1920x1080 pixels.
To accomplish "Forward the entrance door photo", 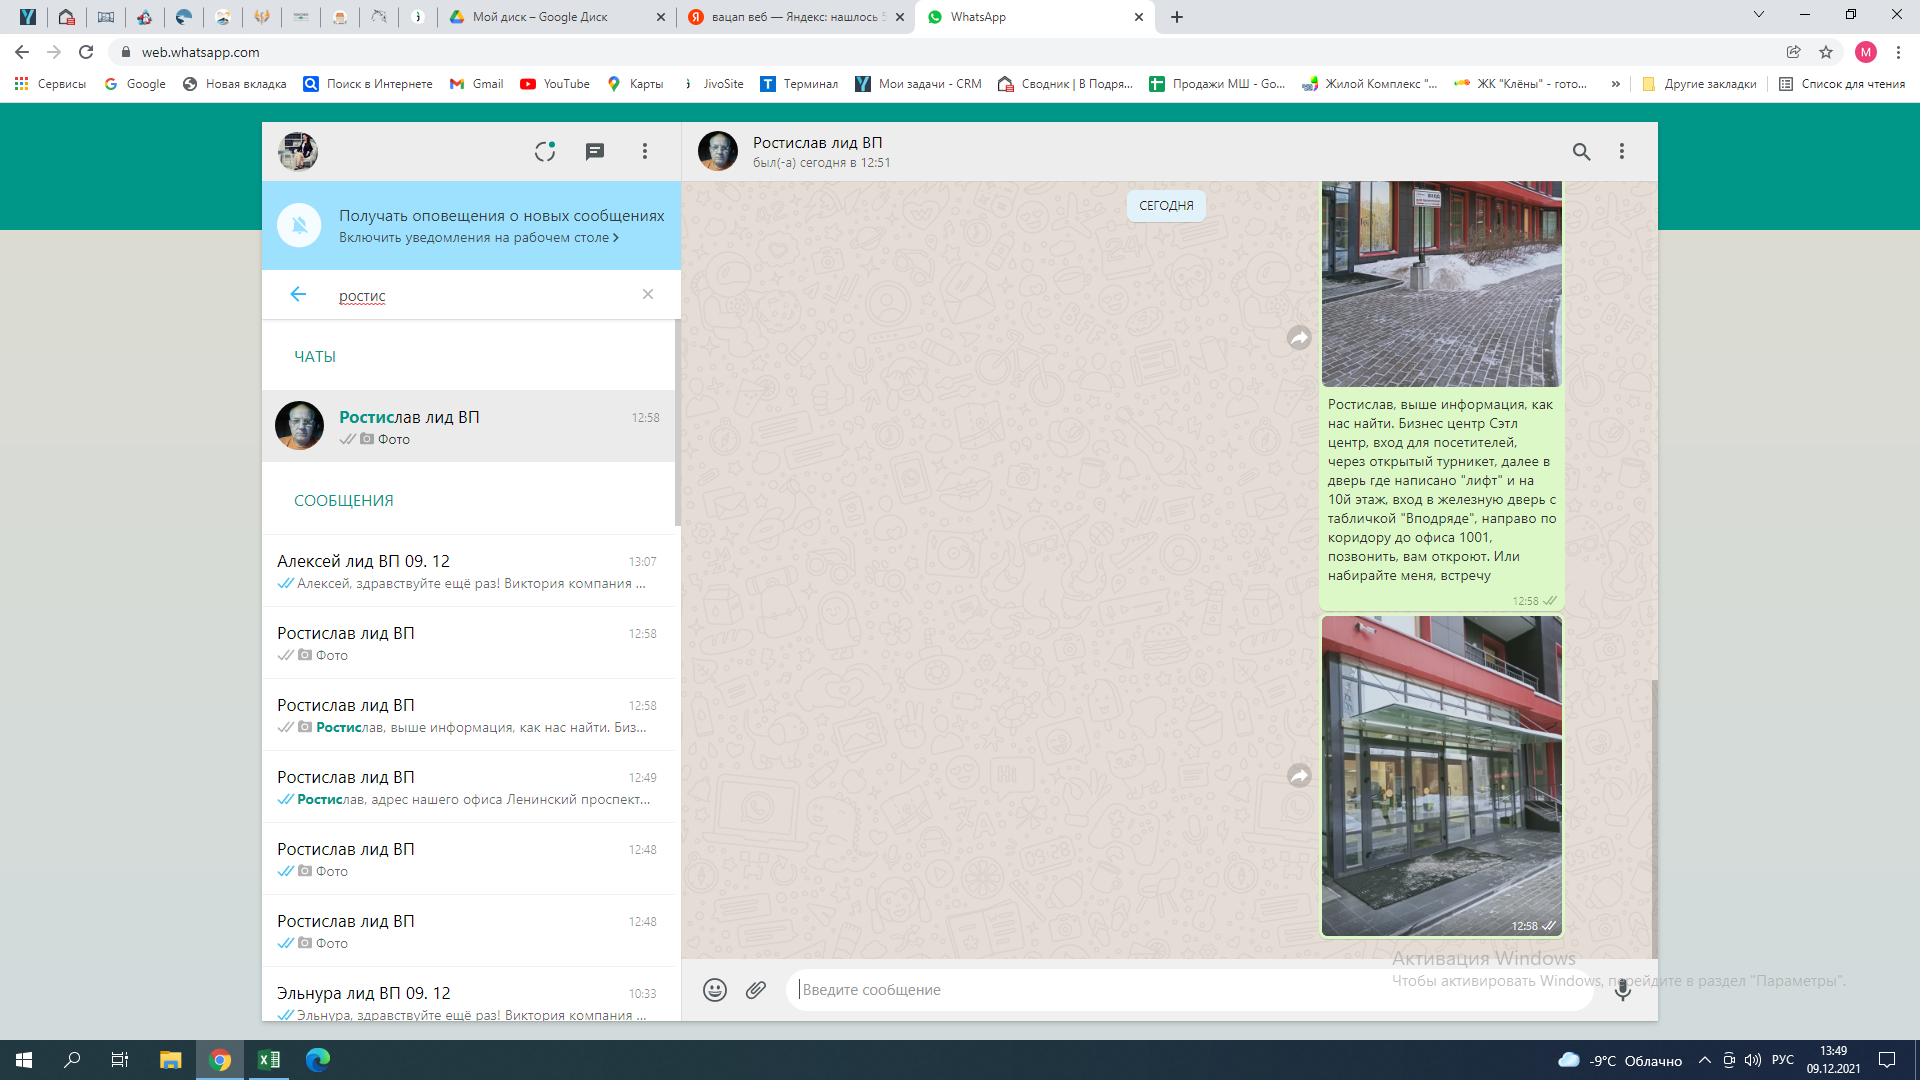I will click(x=1299, y=776).
